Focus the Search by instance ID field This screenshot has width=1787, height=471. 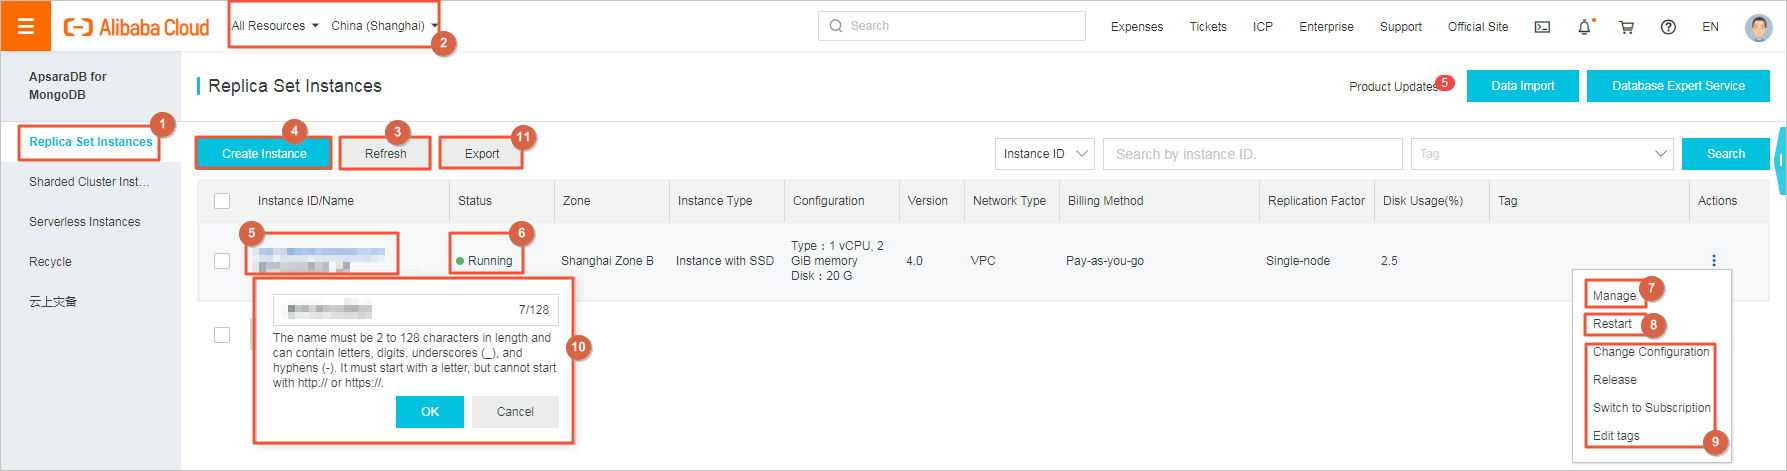point(1252,154)
